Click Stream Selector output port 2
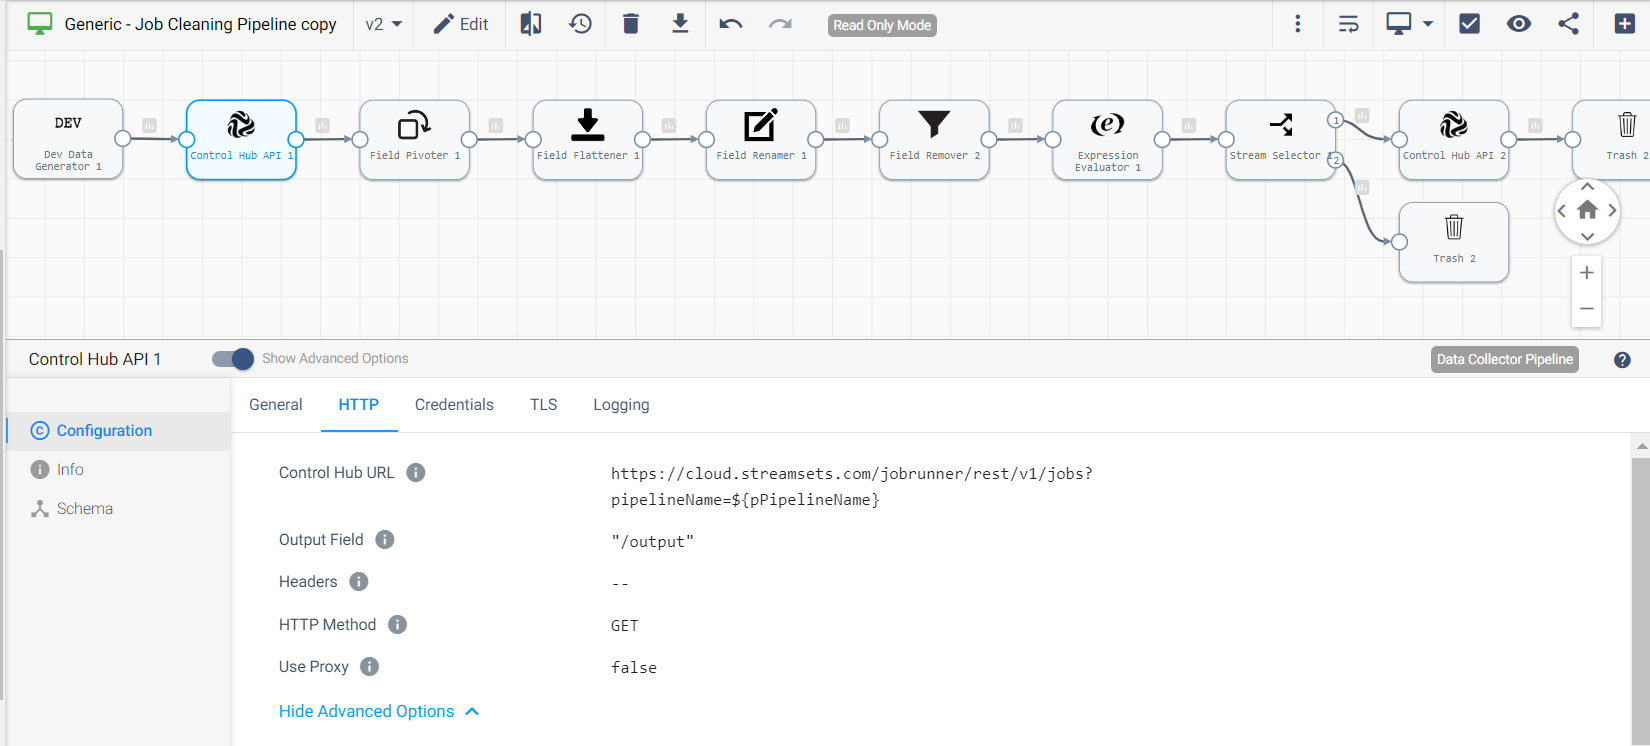This screenshot has height=746, width=1650. tap(1335, 160)
